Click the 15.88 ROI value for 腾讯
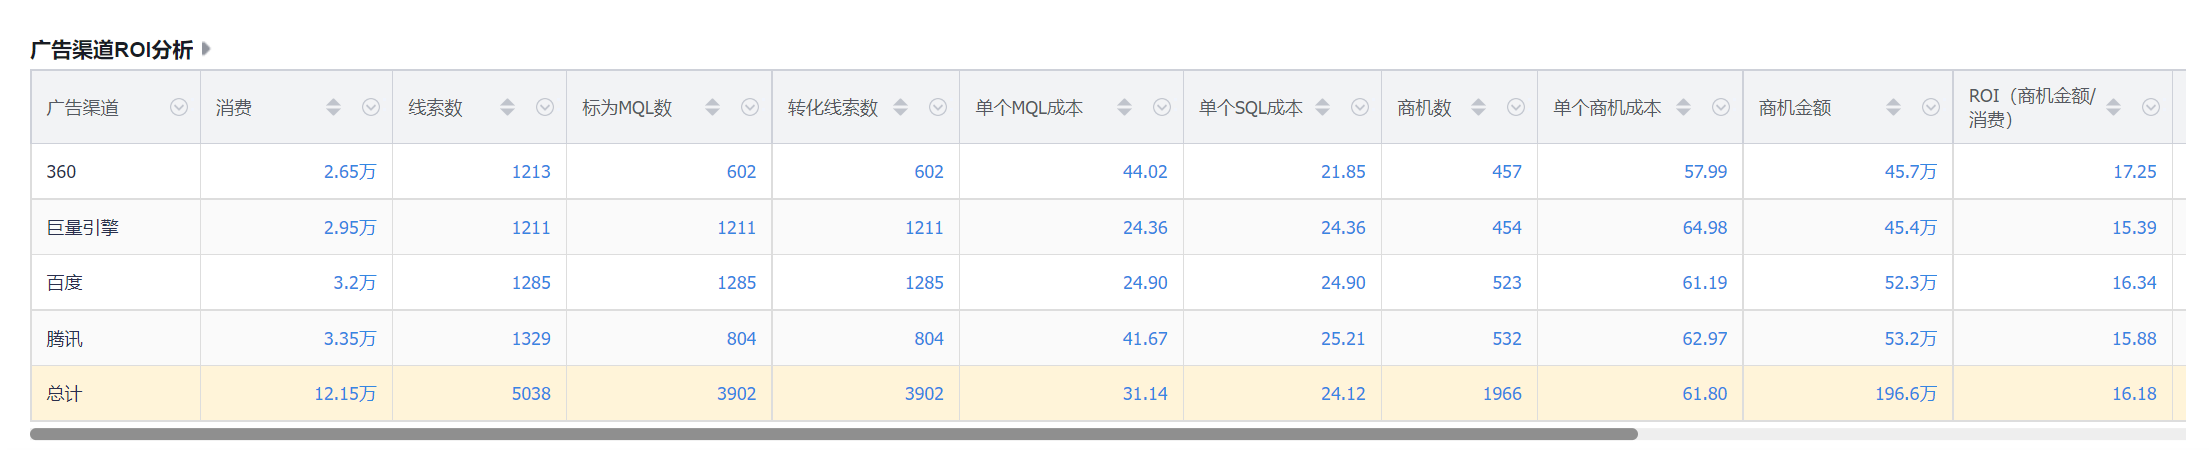 coord(2134,339)
